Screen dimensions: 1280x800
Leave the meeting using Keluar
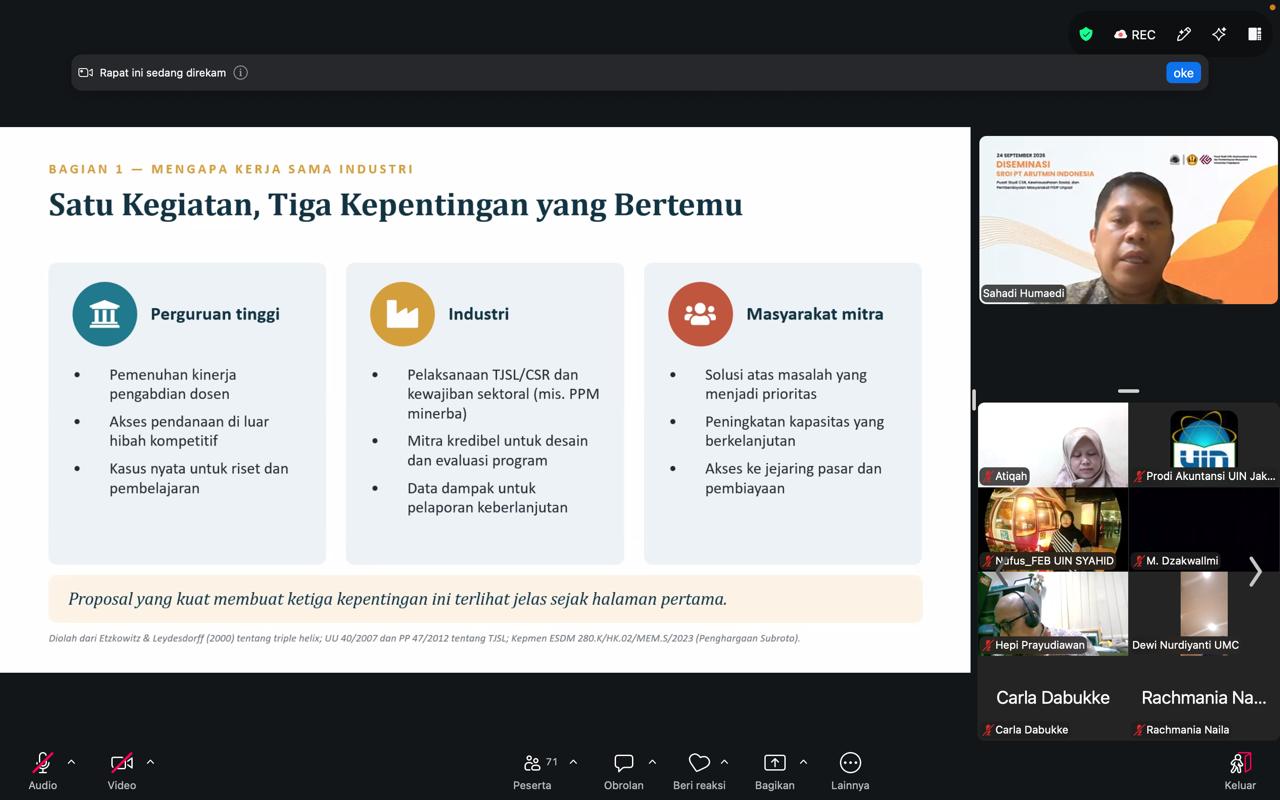pos(1240,771)
